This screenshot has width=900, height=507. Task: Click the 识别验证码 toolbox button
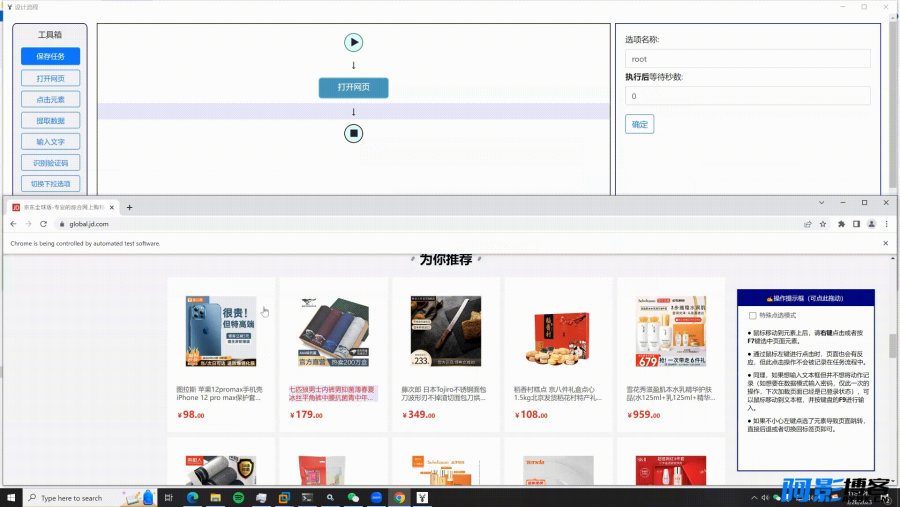(51, 163)
